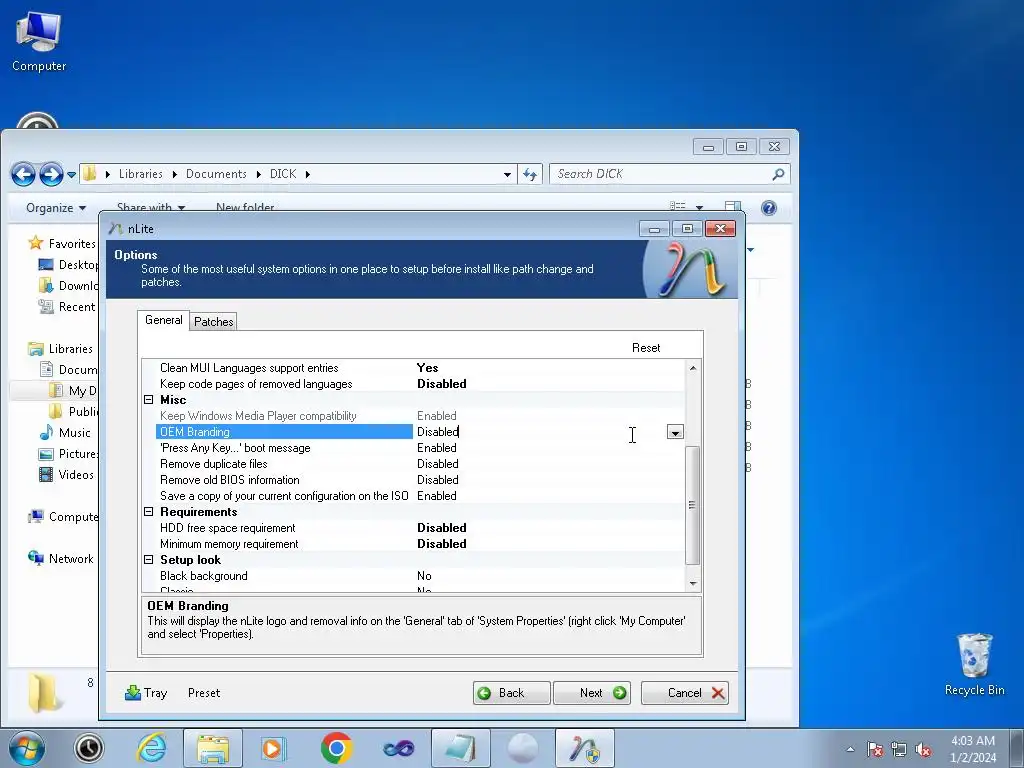Switch to the General tab

click(x=163, y=320)
